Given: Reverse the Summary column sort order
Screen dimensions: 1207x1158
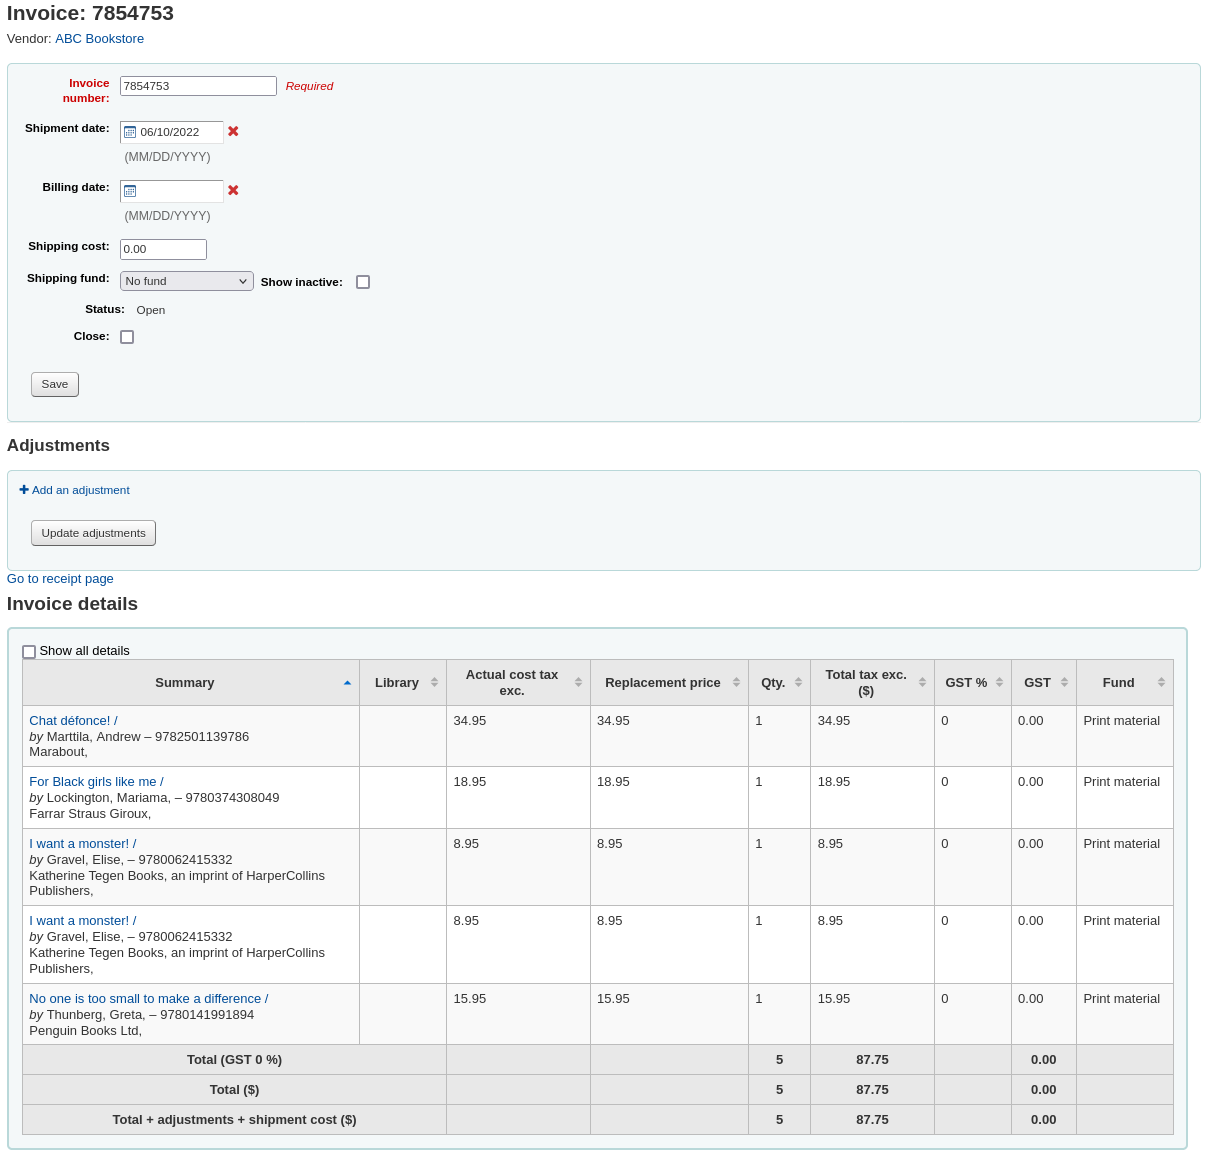Looking at the screenshot, I should click(347, 682).
